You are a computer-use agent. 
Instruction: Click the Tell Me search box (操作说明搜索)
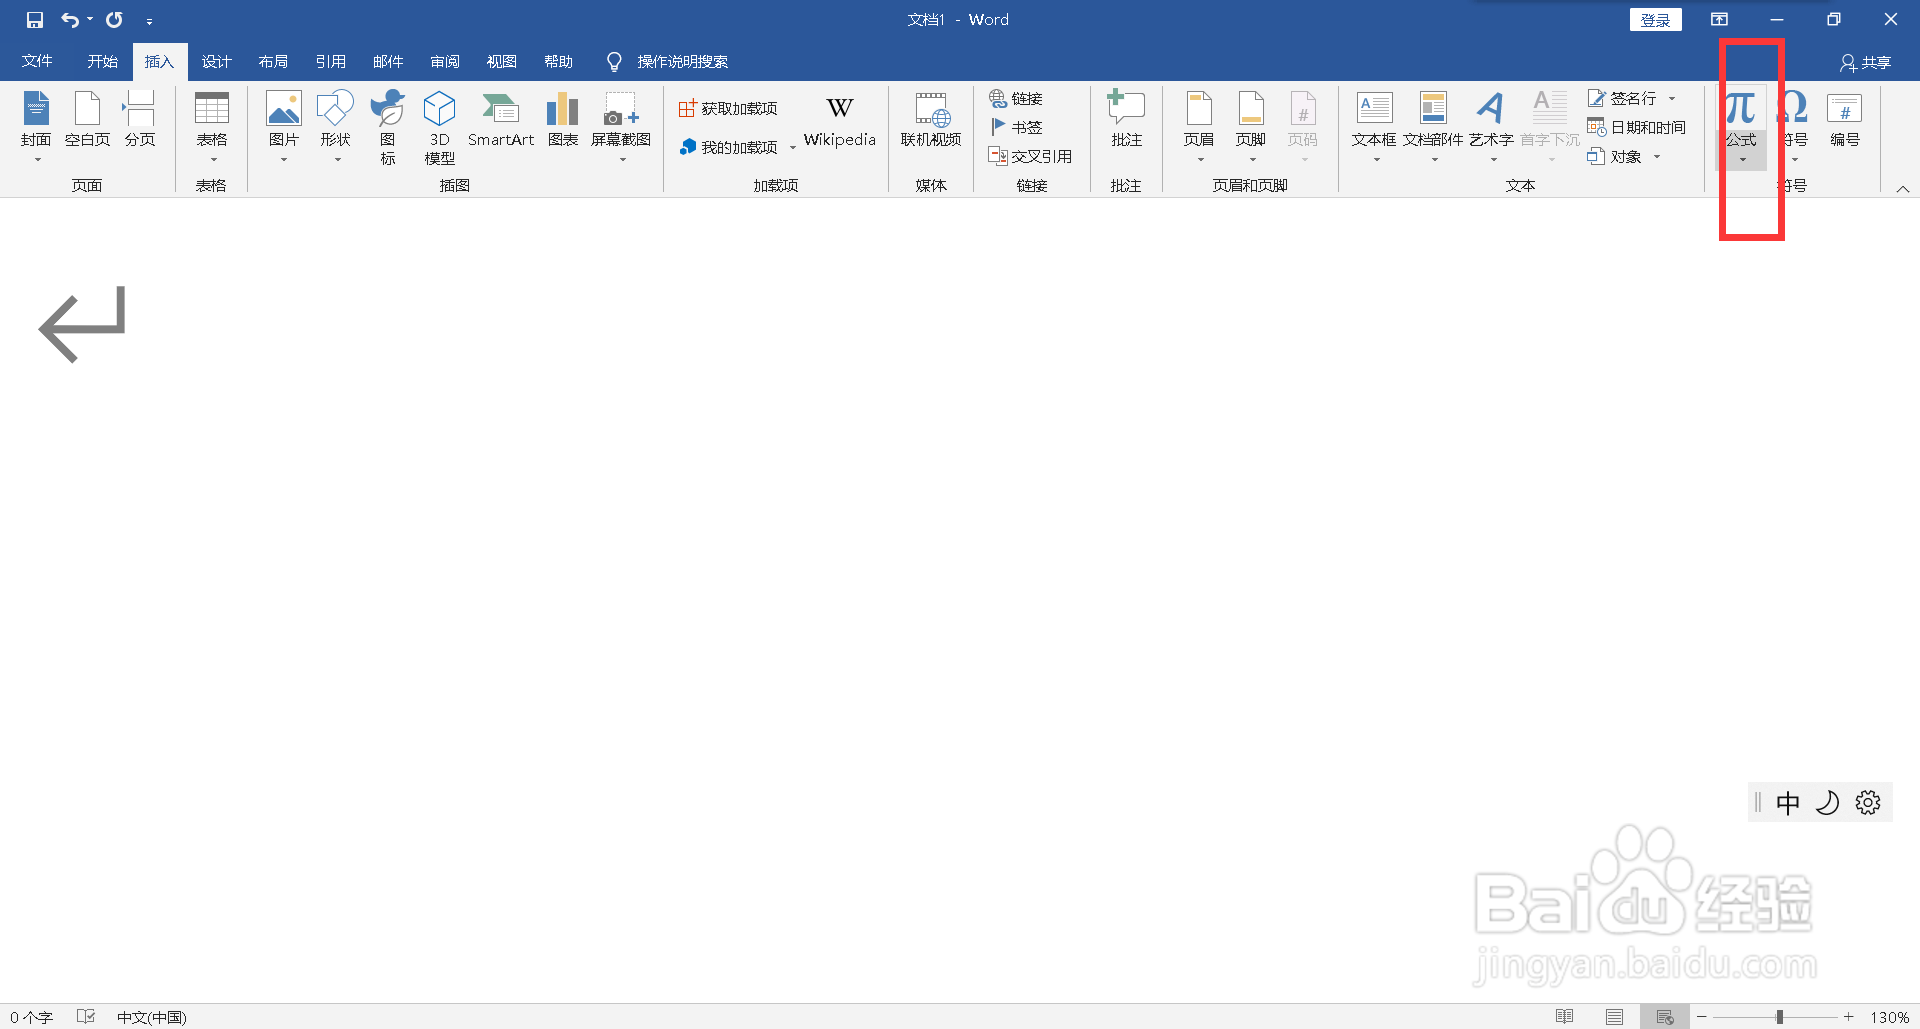click(668, 61)
